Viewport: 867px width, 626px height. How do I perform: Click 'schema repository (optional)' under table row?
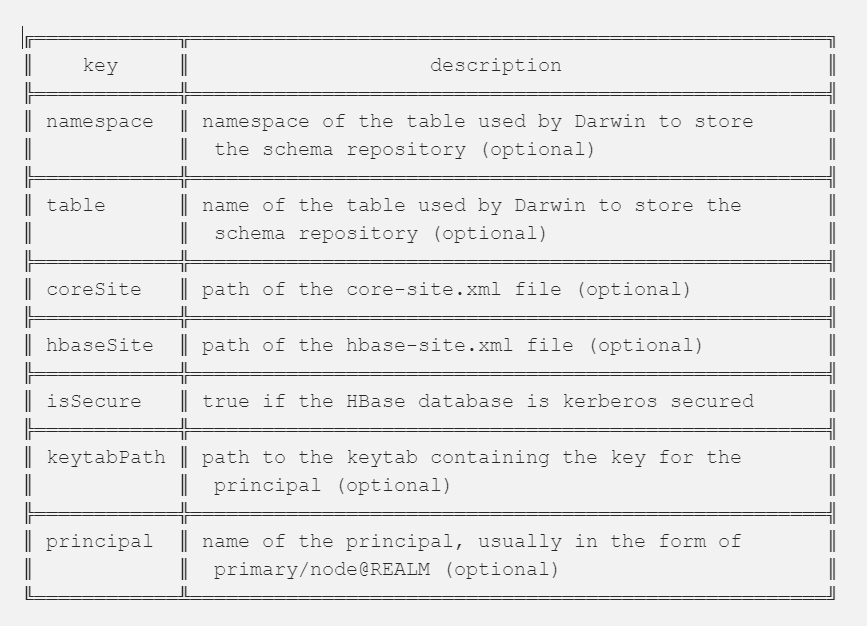point(380,233)
